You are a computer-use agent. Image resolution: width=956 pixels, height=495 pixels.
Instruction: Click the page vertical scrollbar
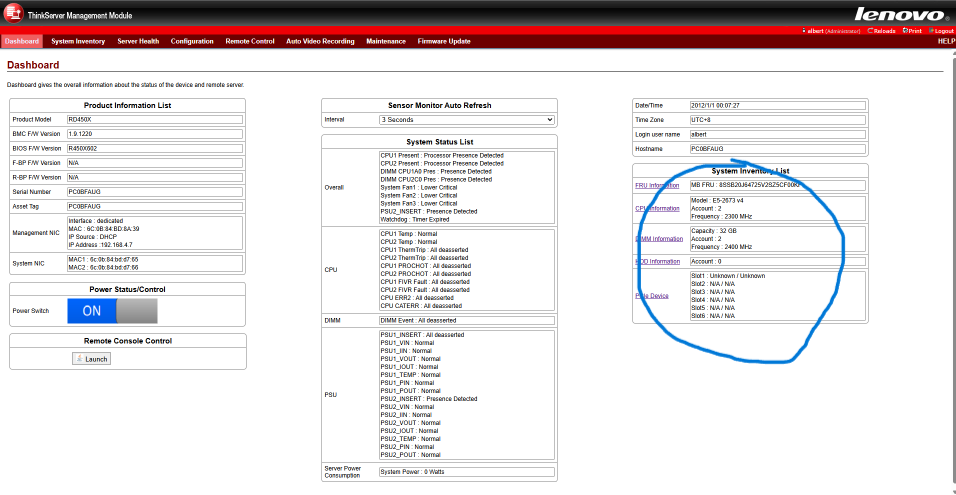[952, 274]
